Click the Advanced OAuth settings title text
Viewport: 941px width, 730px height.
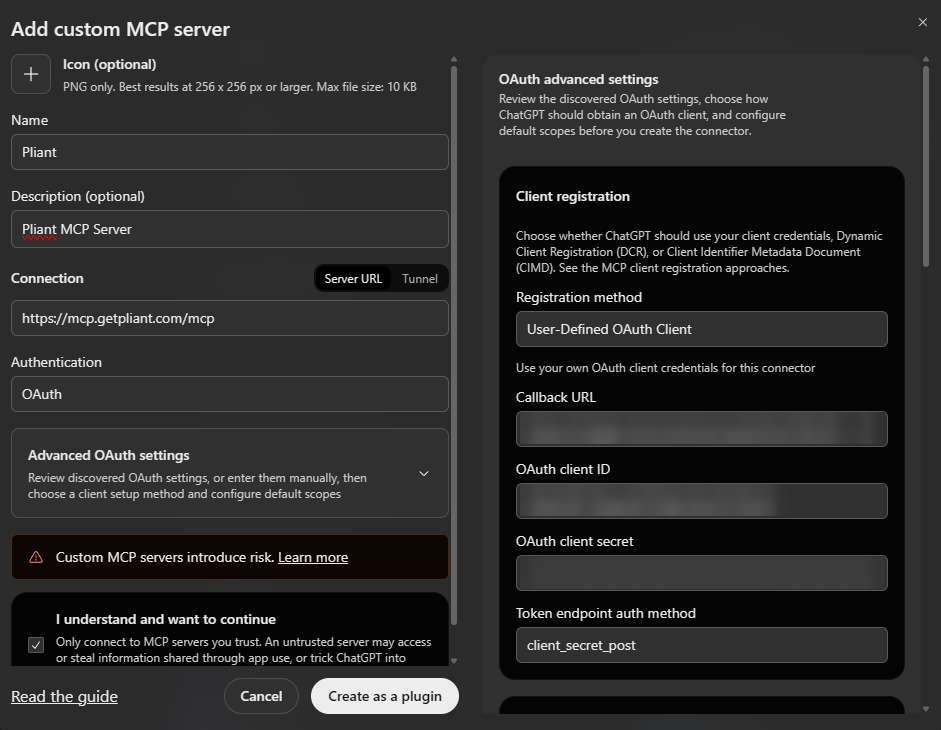click(x=109, y=455)
